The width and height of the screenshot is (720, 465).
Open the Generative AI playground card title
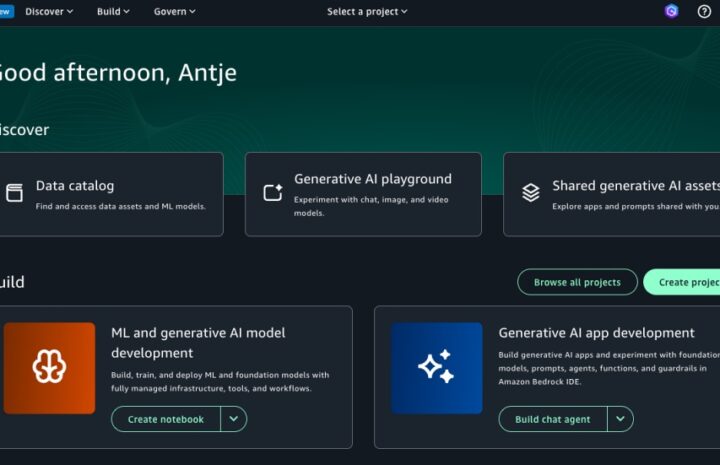(373, 179)
